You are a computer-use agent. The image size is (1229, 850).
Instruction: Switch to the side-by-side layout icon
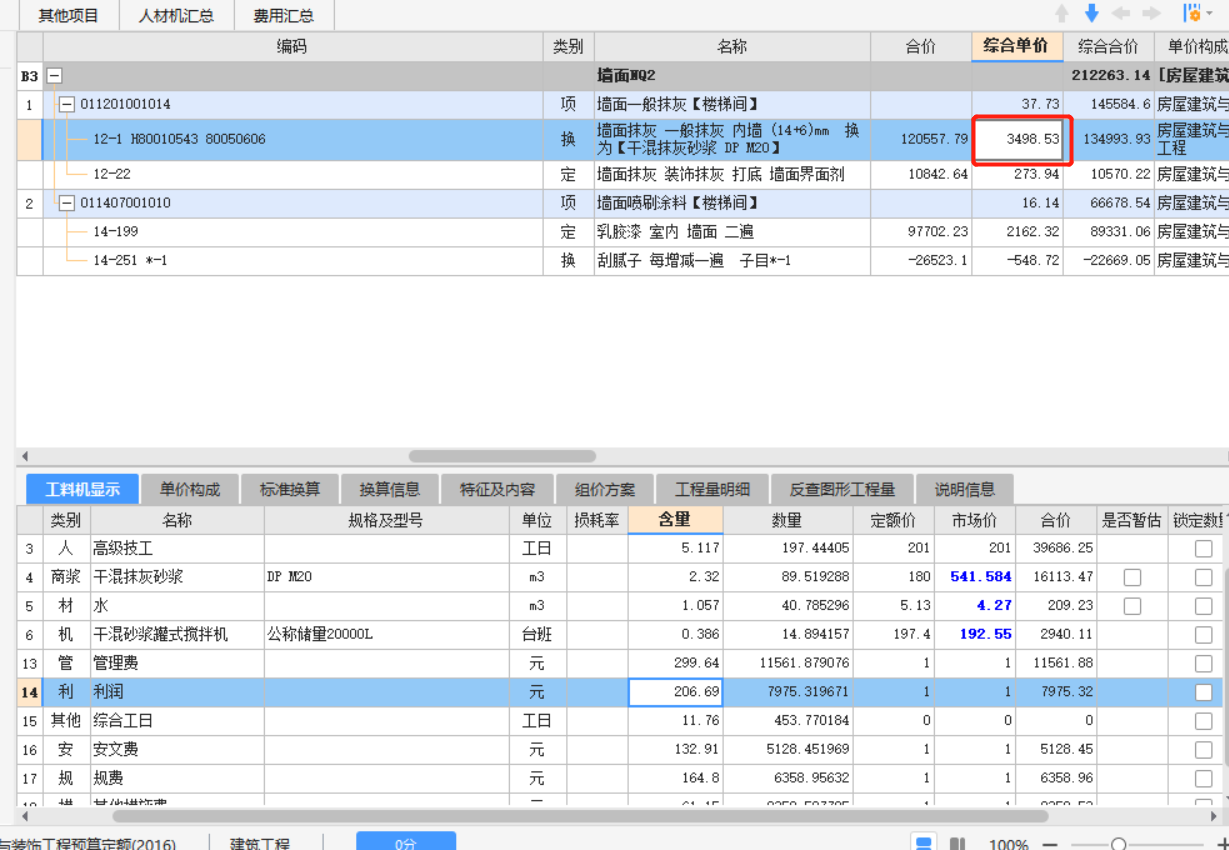pyautogui.click(x=956, y=843)
